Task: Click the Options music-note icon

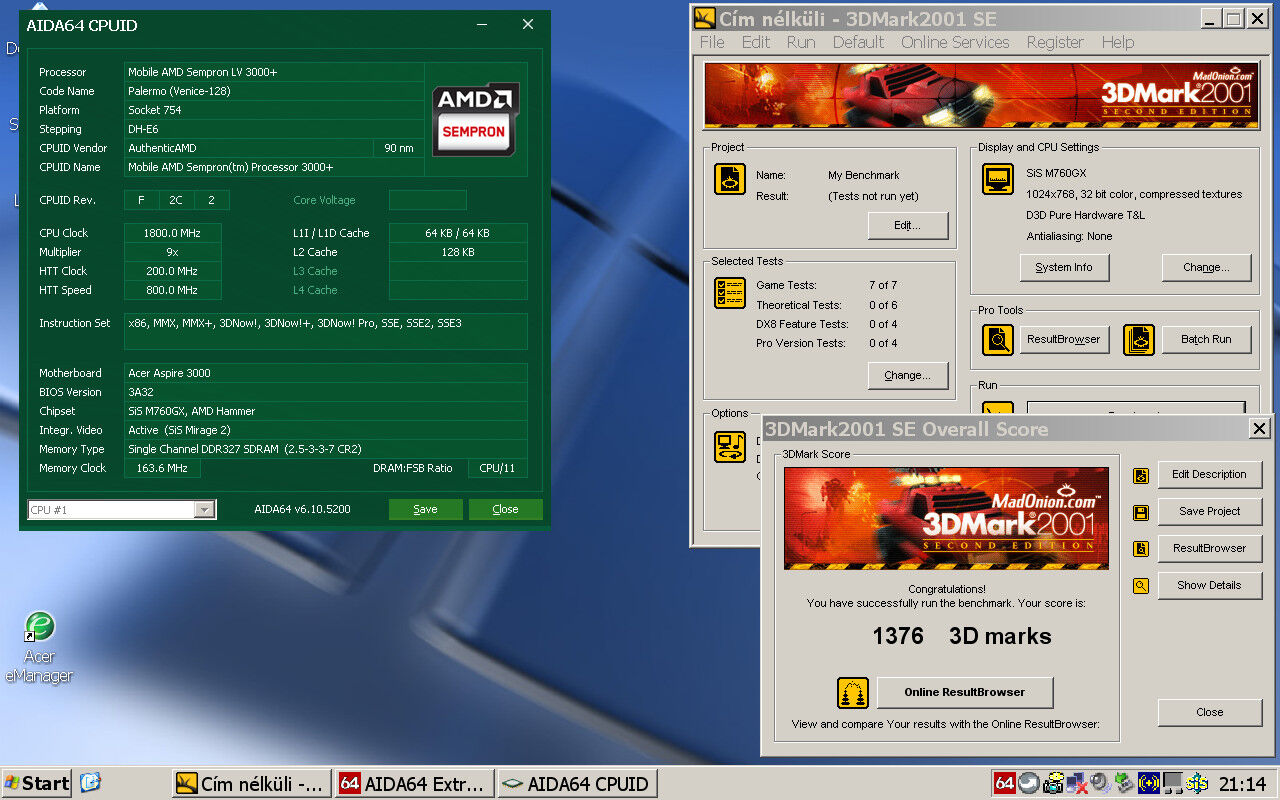Action: pyautogui.click(x=730, y=446)
